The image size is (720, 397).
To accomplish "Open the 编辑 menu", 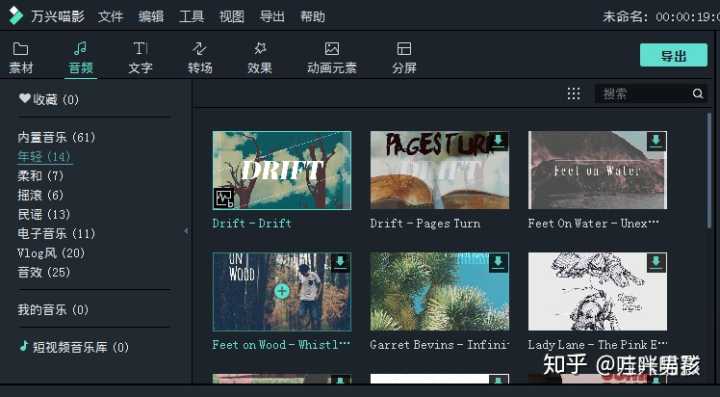I will tap(151, 17).
